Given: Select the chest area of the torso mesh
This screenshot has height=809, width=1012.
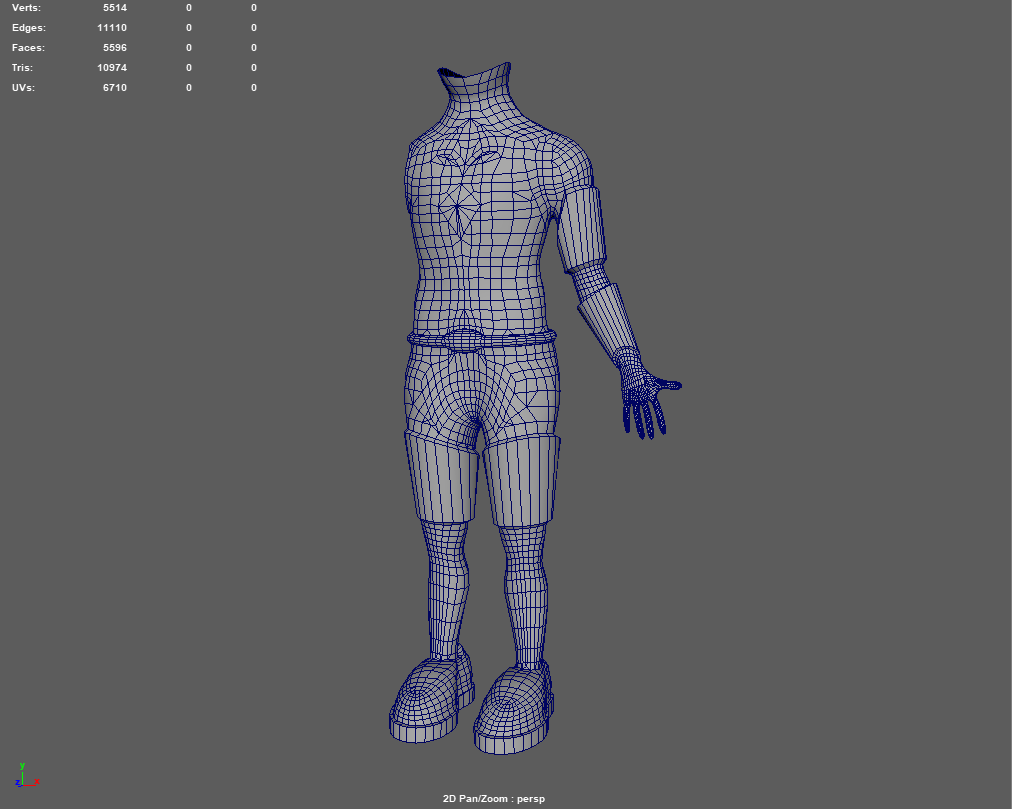Looking at the screenshot, I should [x=480, y=190].
